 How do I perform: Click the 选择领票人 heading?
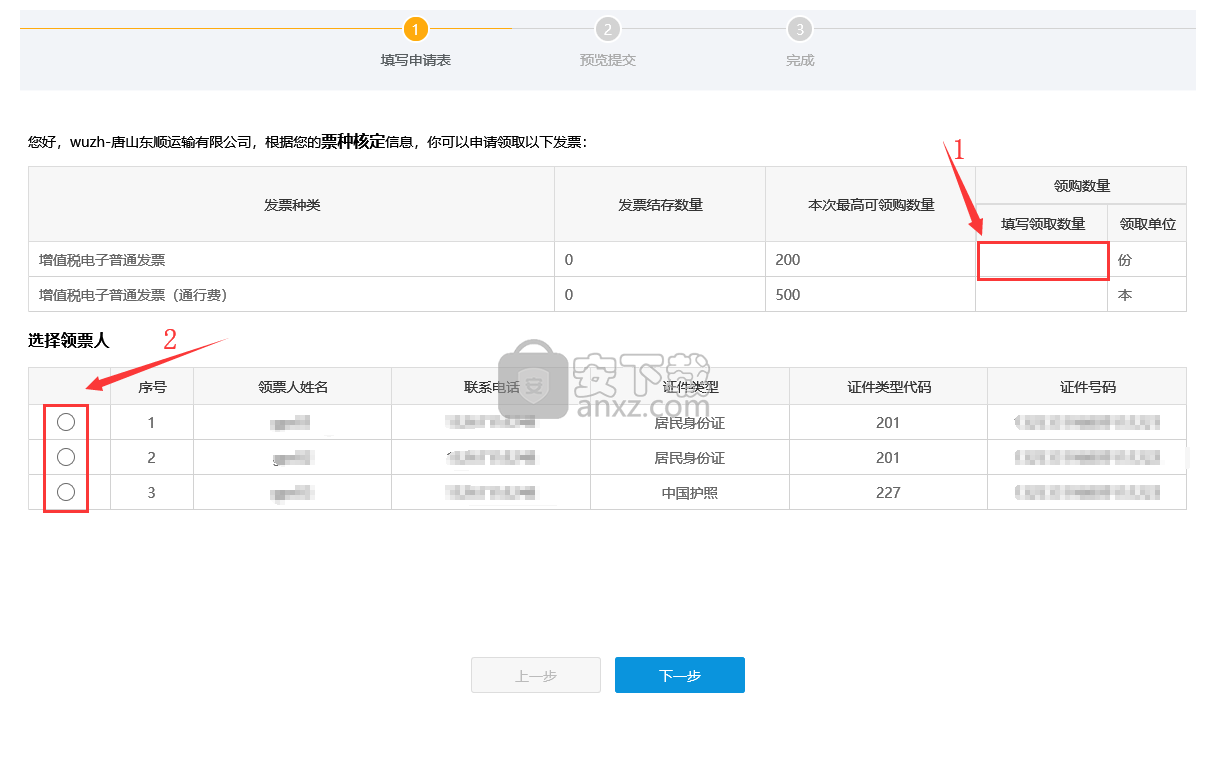pyautogui.click(x=68, y=341)
